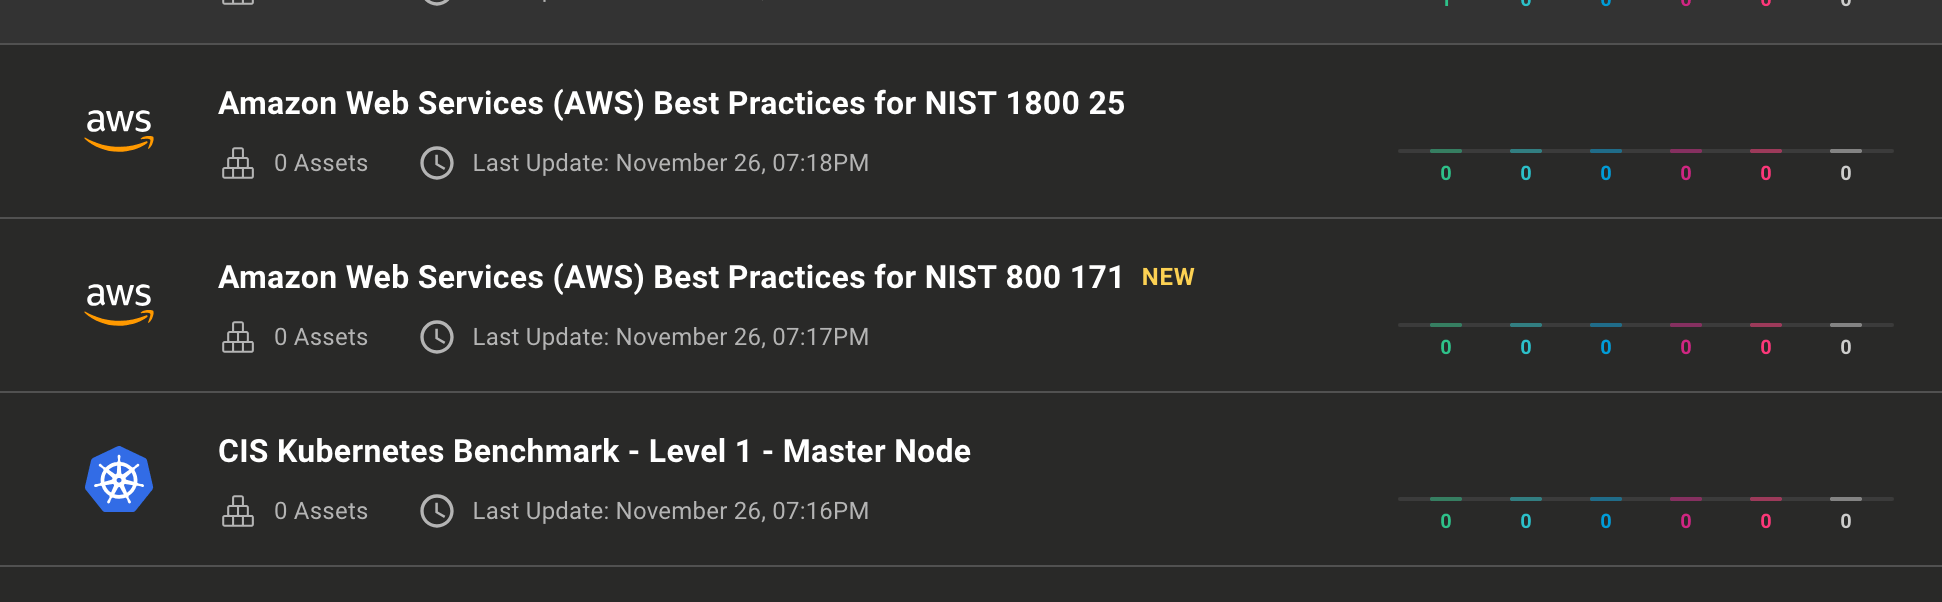This screenshot has width=1942, height=602.
Task: Click the clock icon in NIST 800 171 row
Action: [x=437, y=337]
